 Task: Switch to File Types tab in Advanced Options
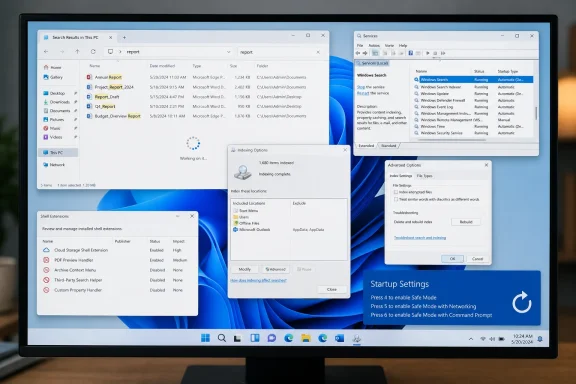tap(425, 176)
